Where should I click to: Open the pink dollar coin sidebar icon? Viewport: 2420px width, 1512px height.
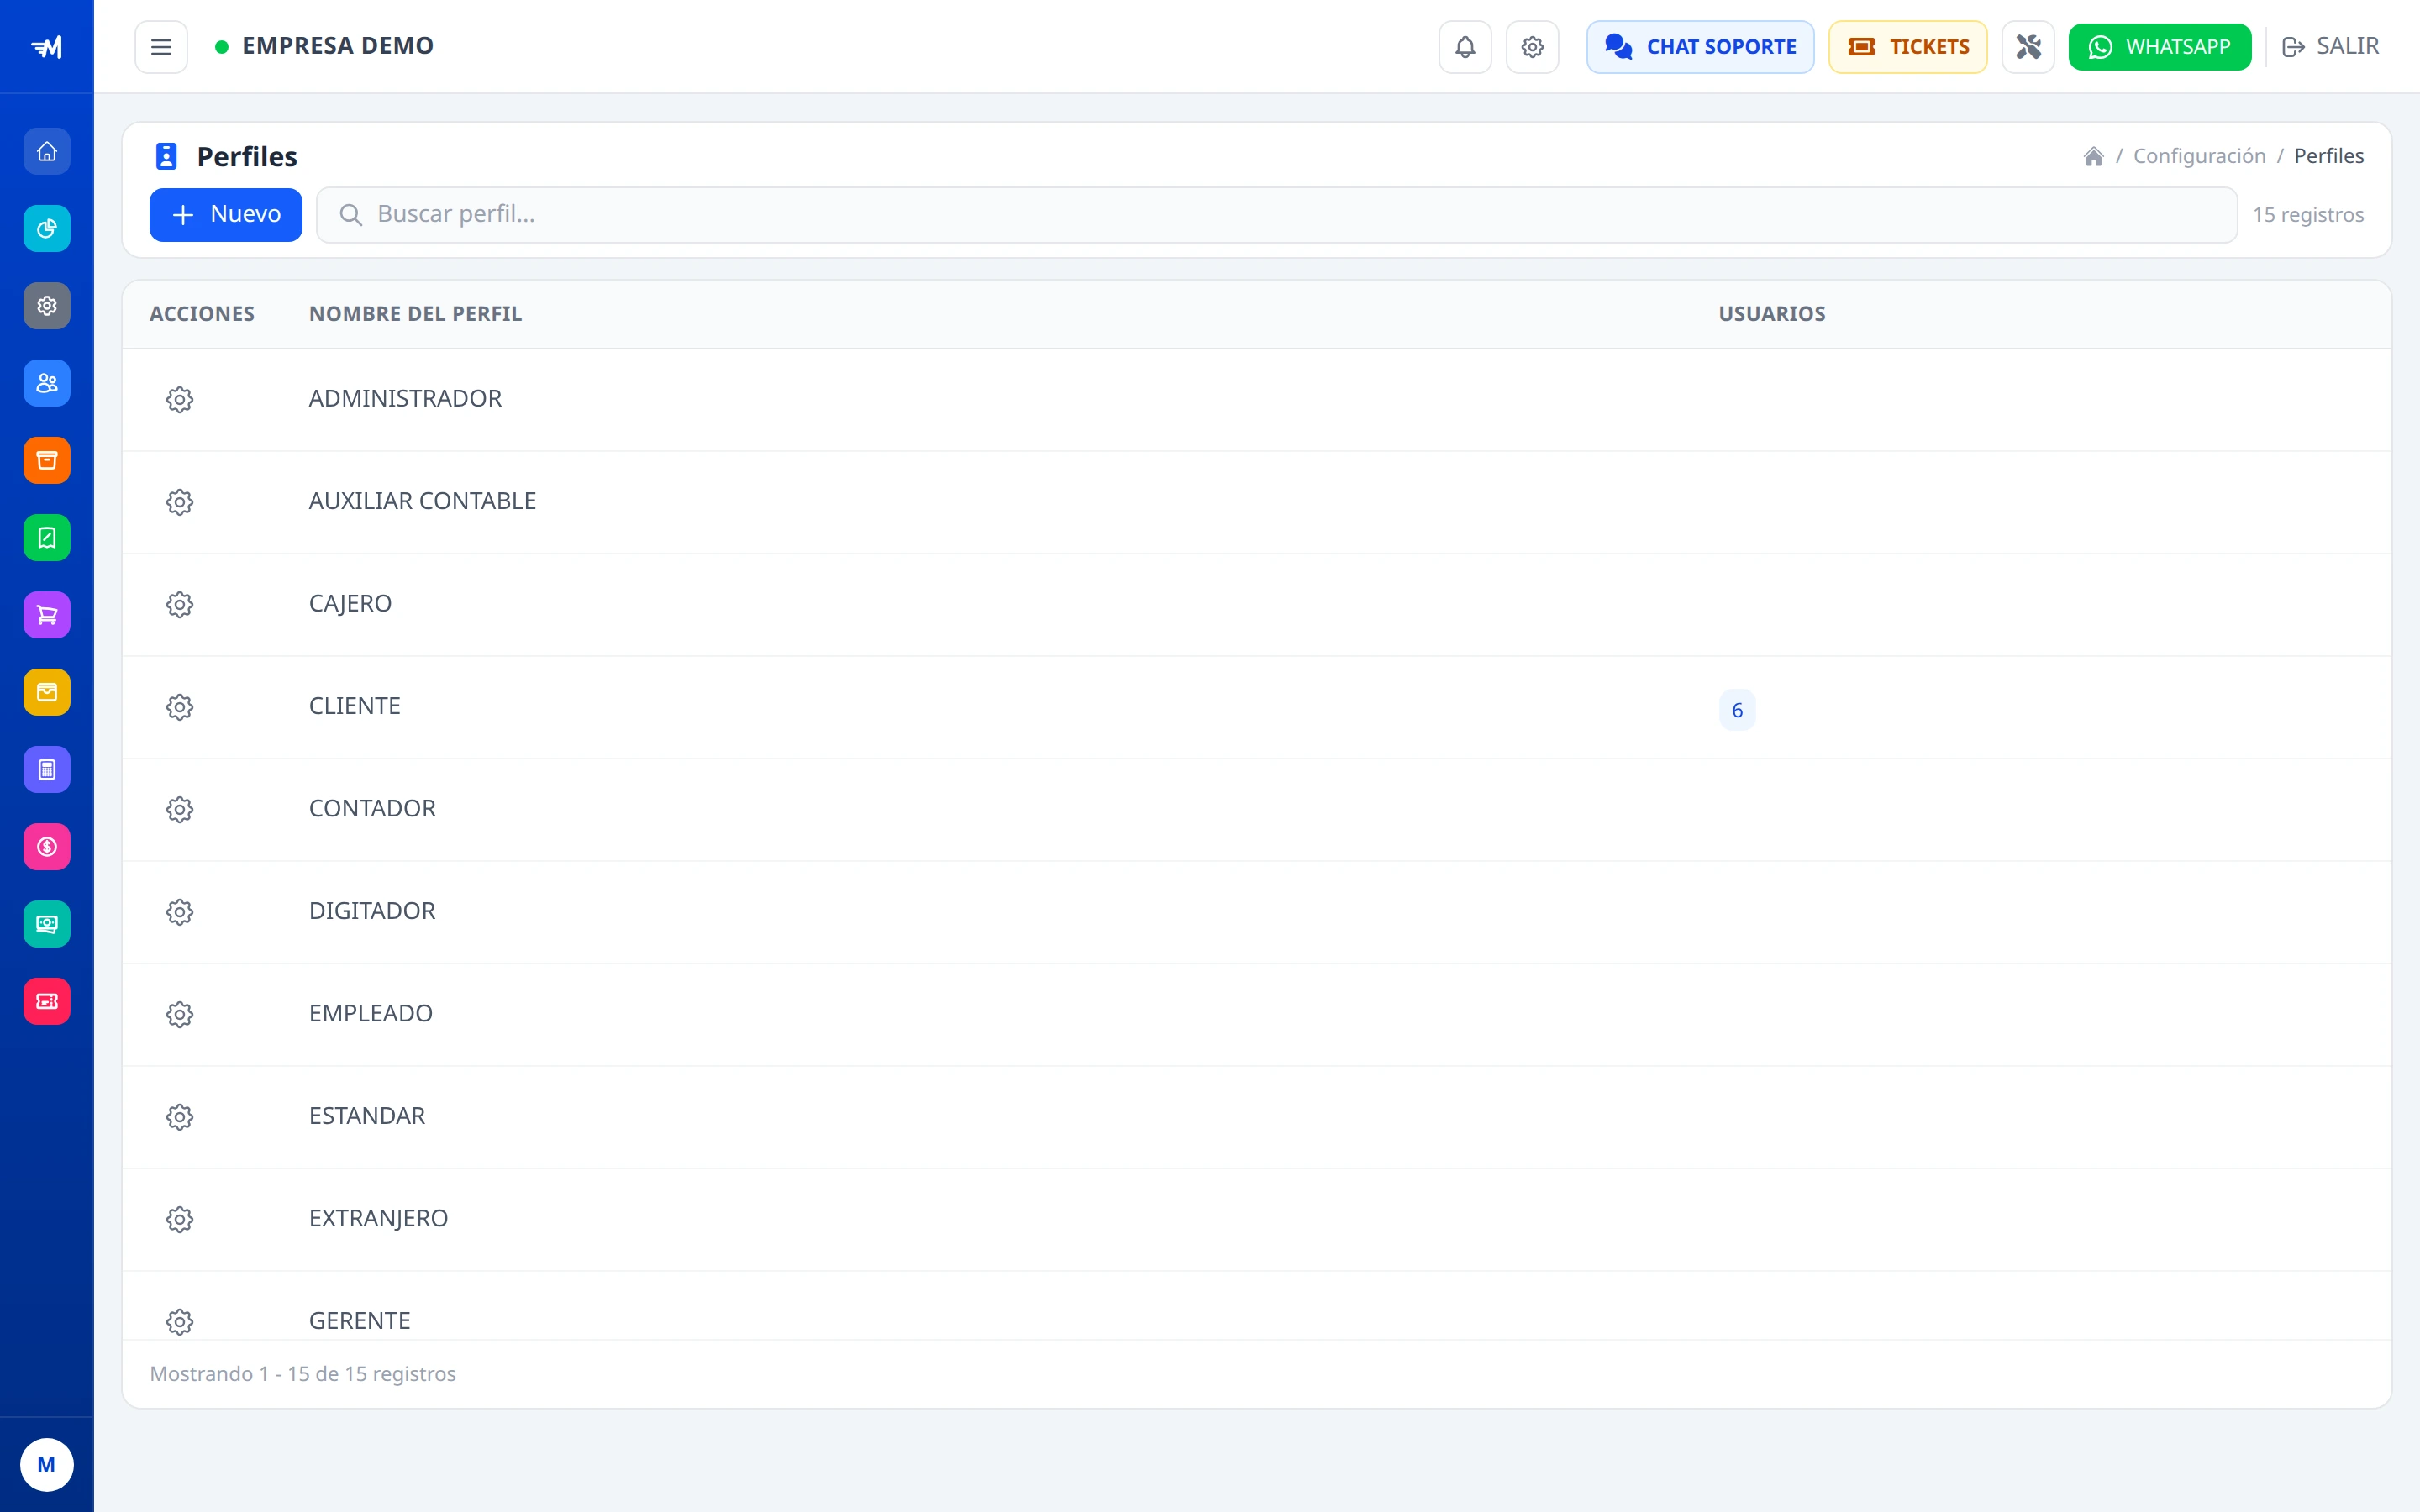(47, 847)
